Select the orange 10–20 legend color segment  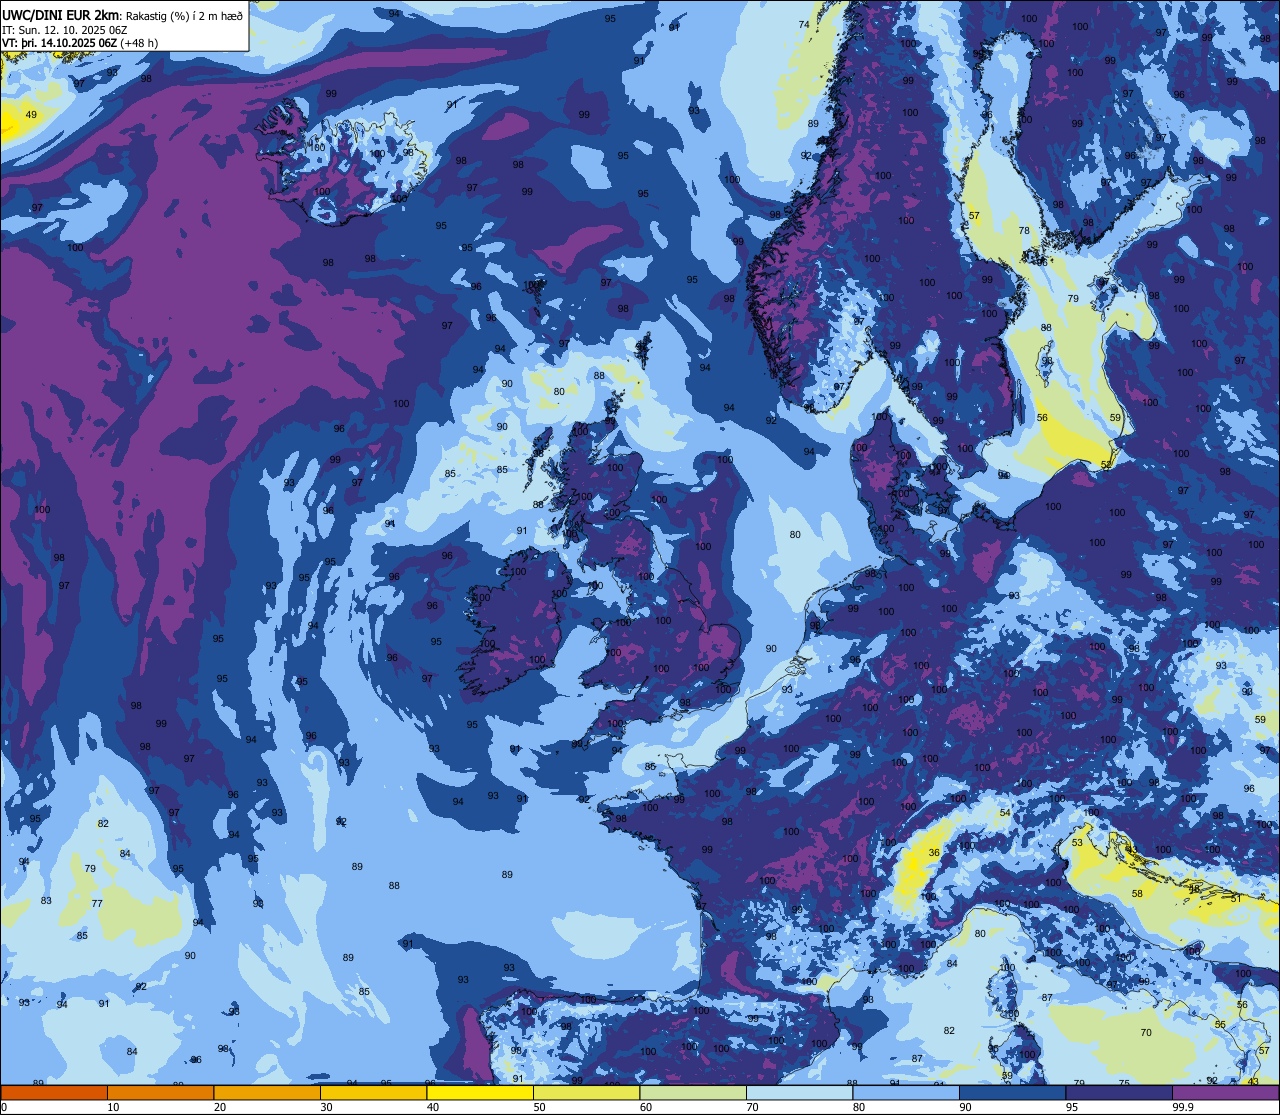click(x=160, y=1092)
